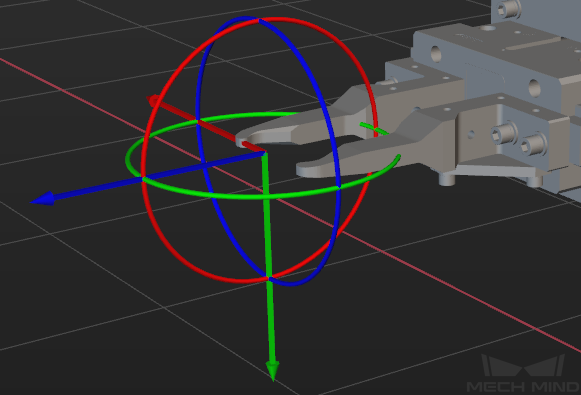The image size is (581, 395).
Task: Click where blue axis crosses the red ring
Action: click(142, 179)
